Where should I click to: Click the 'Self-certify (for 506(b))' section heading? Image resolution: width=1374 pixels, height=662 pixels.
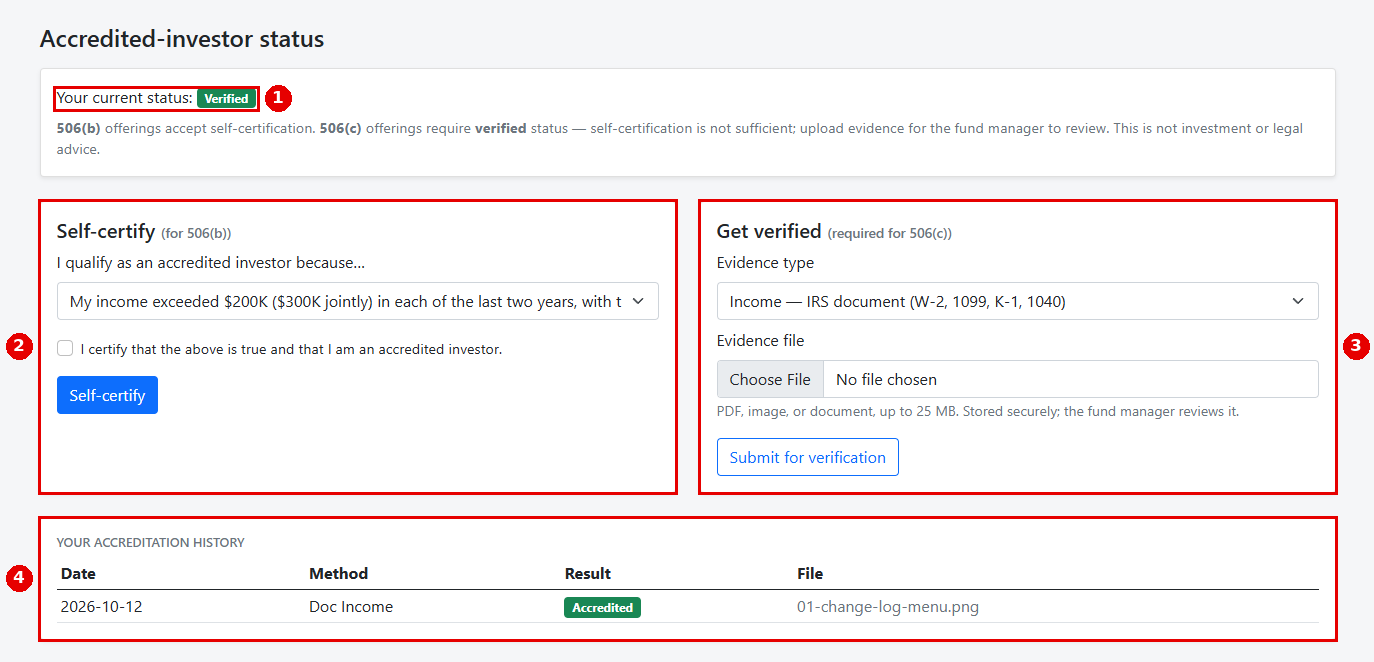pos(144,231)
